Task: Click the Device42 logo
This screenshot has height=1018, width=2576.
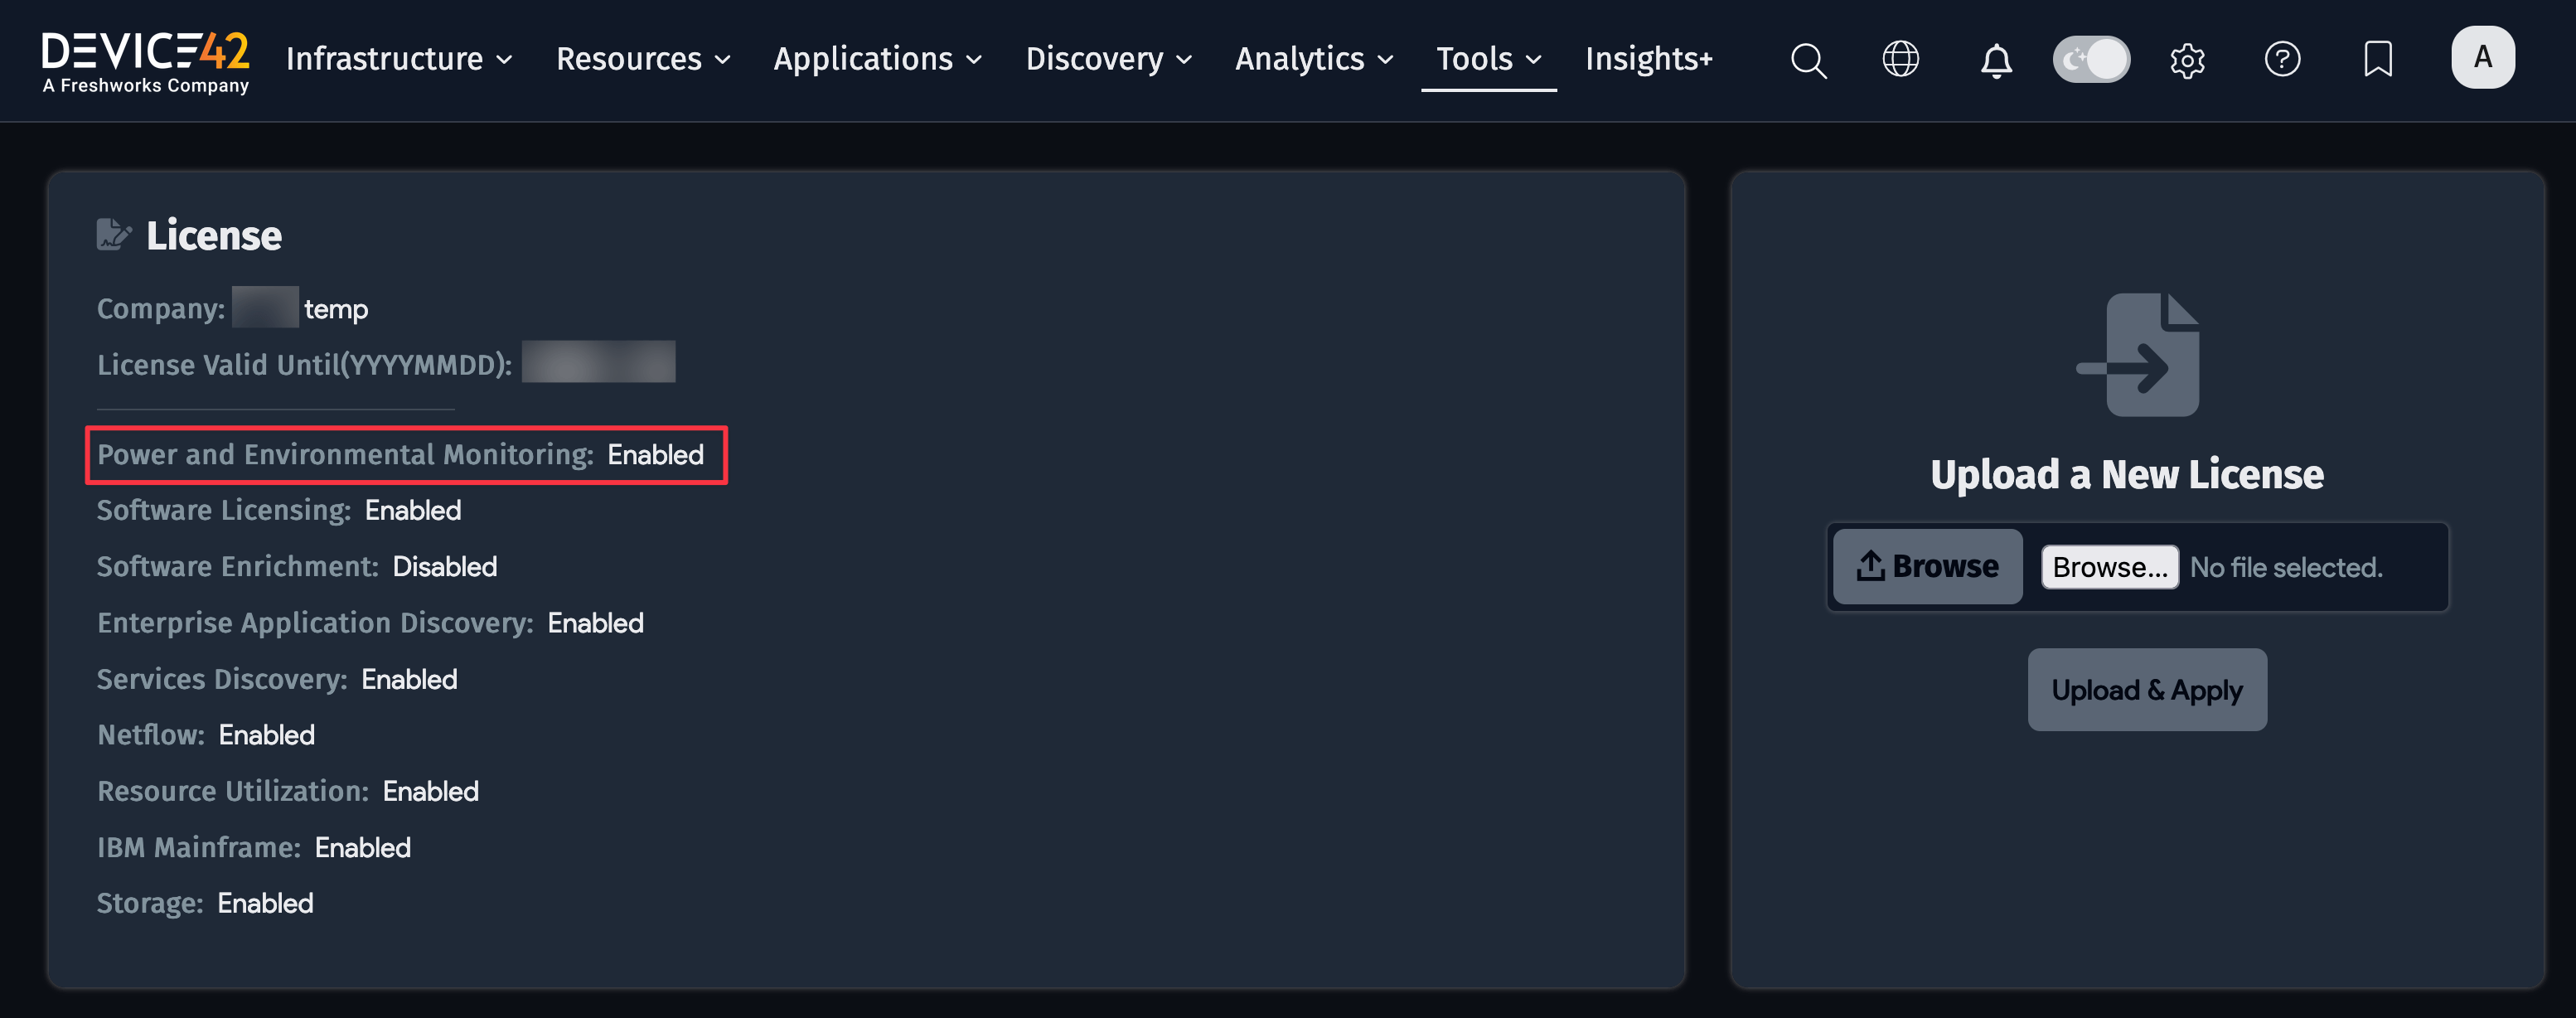Action: [145, 60]
